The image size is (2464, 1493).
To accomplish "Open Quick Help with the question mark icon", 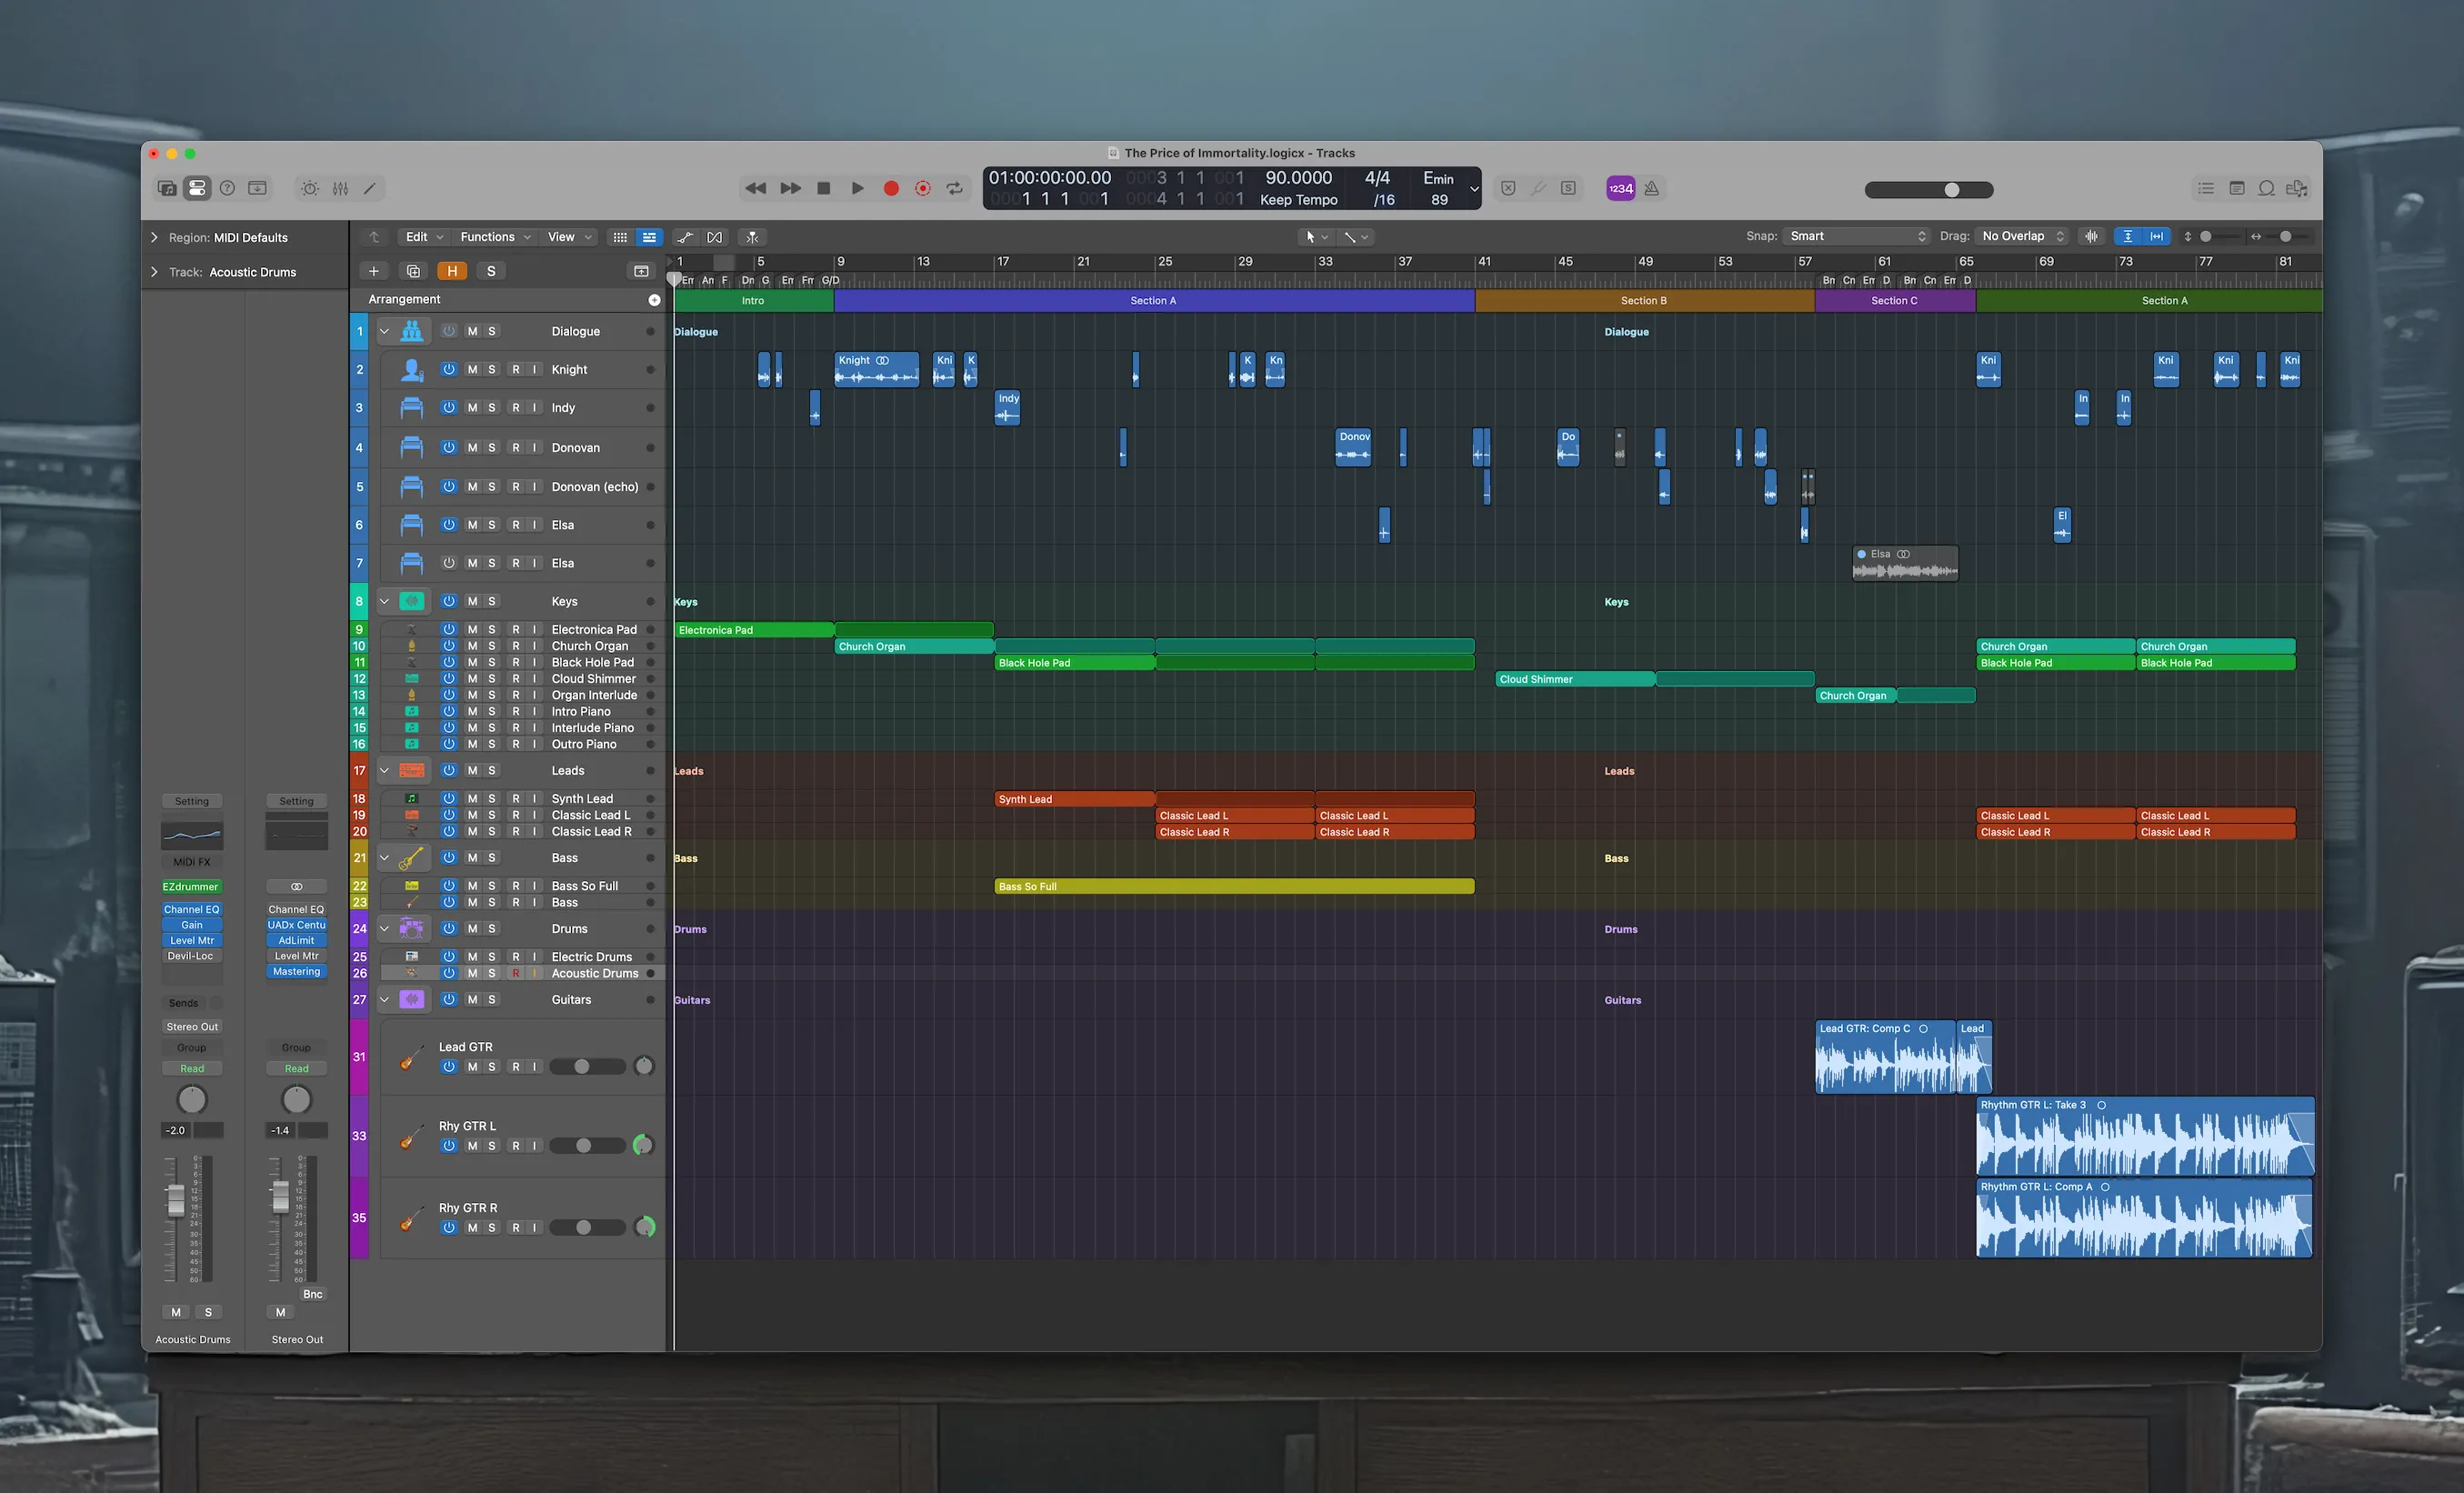I will click(x=227, y=188).
